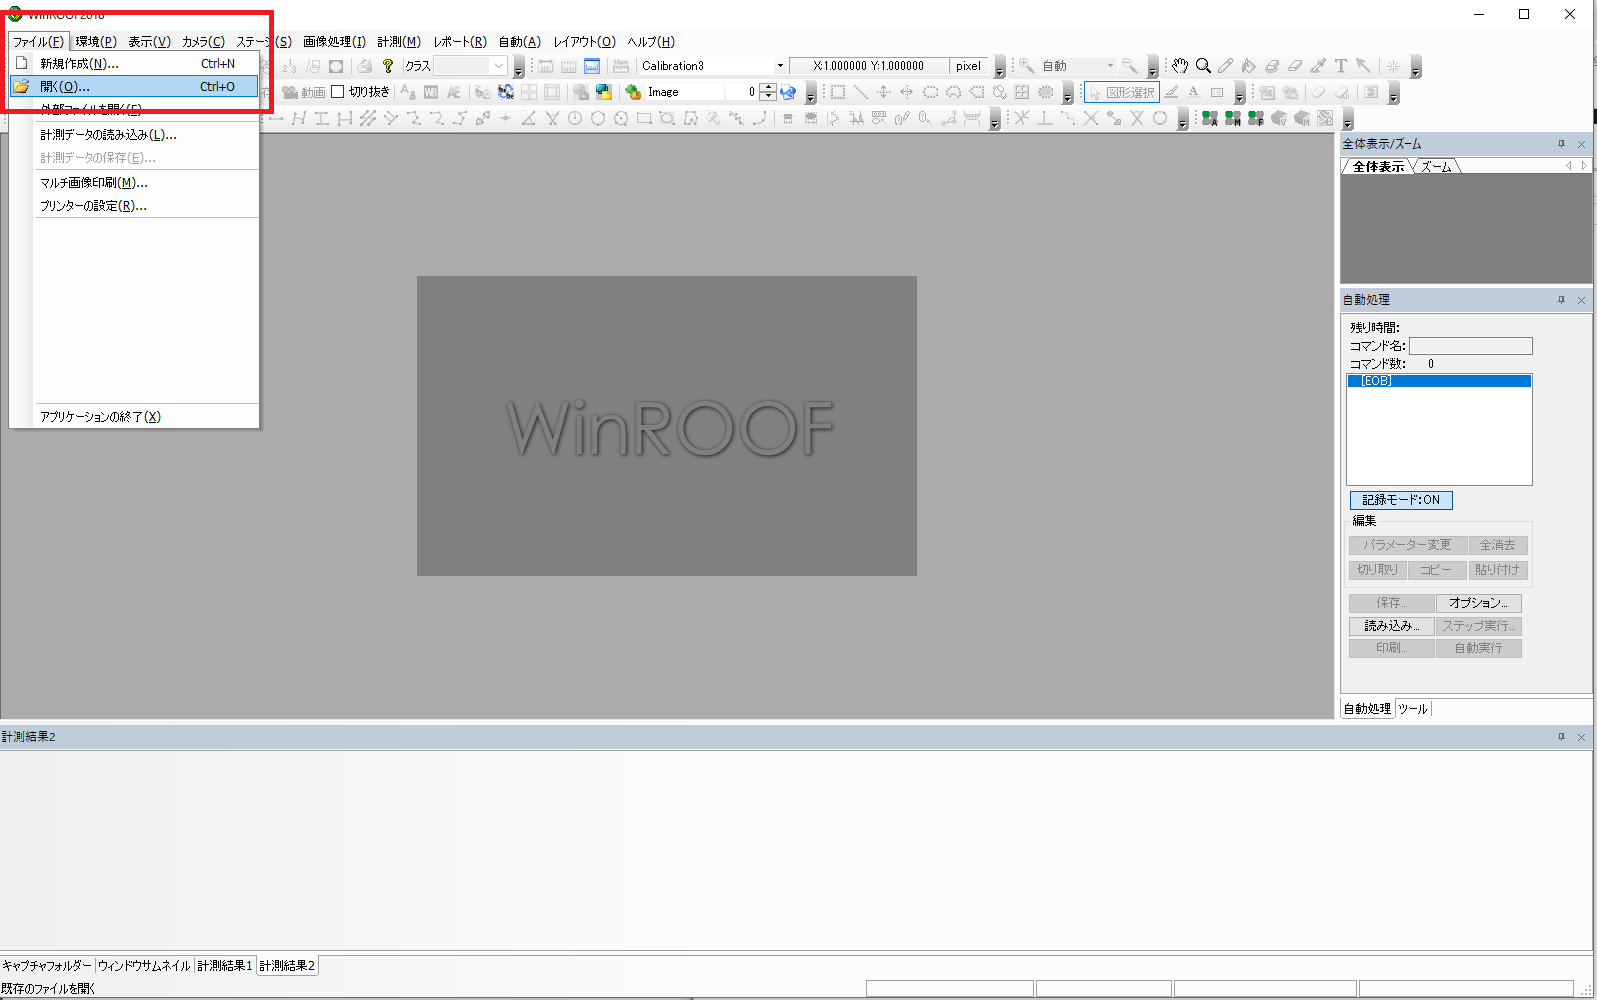Pin the 全体表示/ズーム panel
The width and height of the screenshot is (1597, 1000).
pos(1561,144)
